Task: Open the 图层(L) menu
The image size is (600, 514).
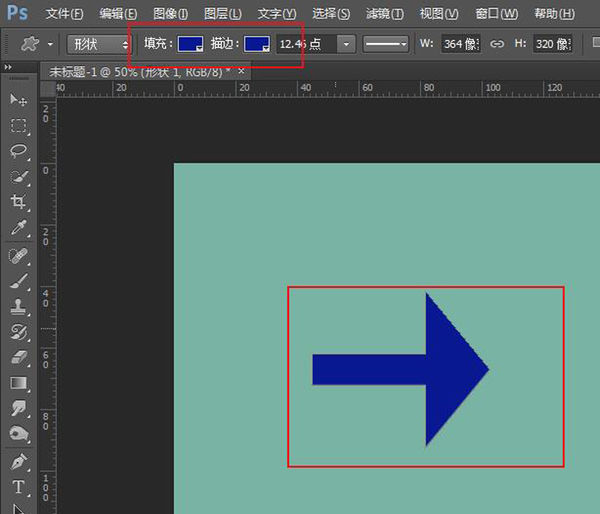Action: tap(223, 14)
